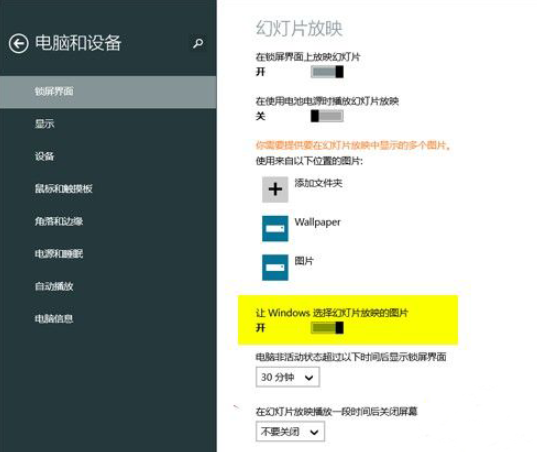The height and width of the screenshot is (452, 537).
Task: Open 设备 settings in sidebar
Action: pos(45,156)
